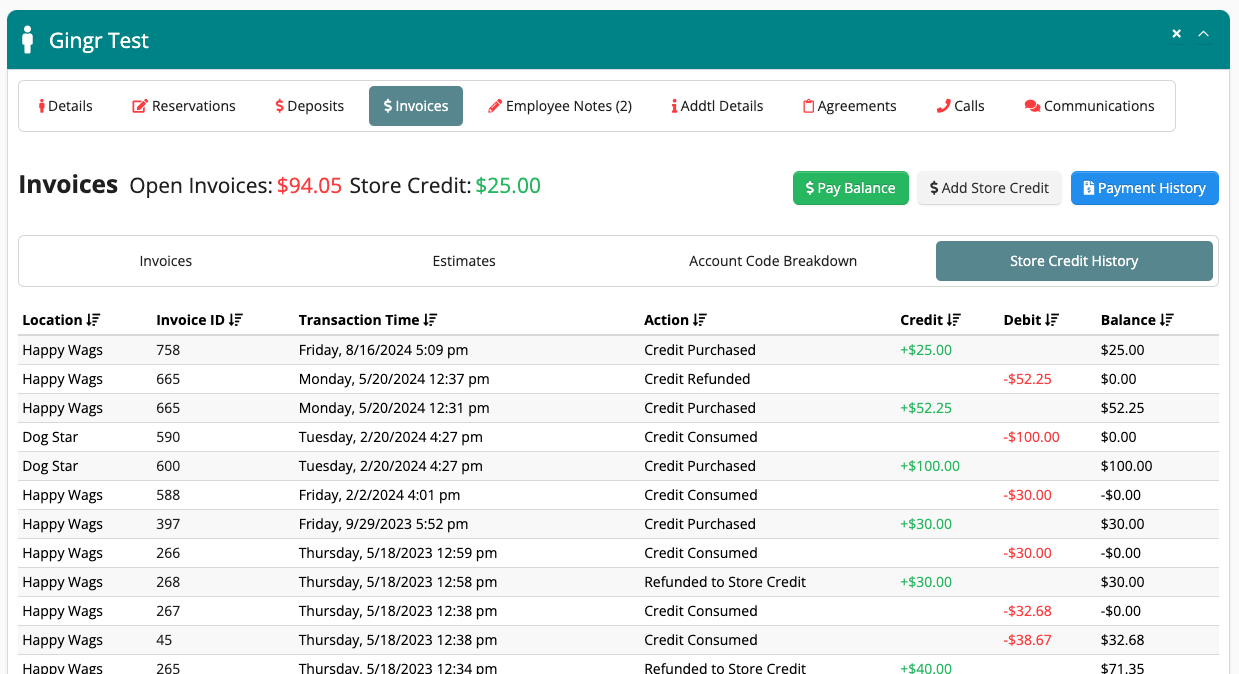Click the pet owner icon in the teal header
Viewport: 1239px width, 674px height.
pyautogui.click(x=28, y=38)
